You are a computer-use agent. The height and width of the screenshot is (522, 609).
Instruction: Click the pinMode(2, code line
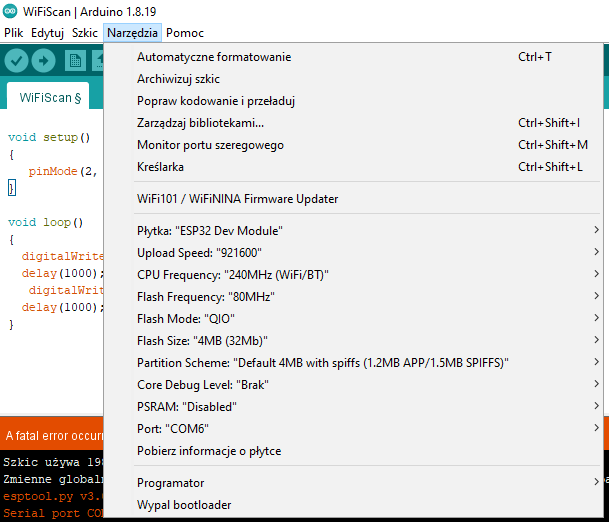63,171
